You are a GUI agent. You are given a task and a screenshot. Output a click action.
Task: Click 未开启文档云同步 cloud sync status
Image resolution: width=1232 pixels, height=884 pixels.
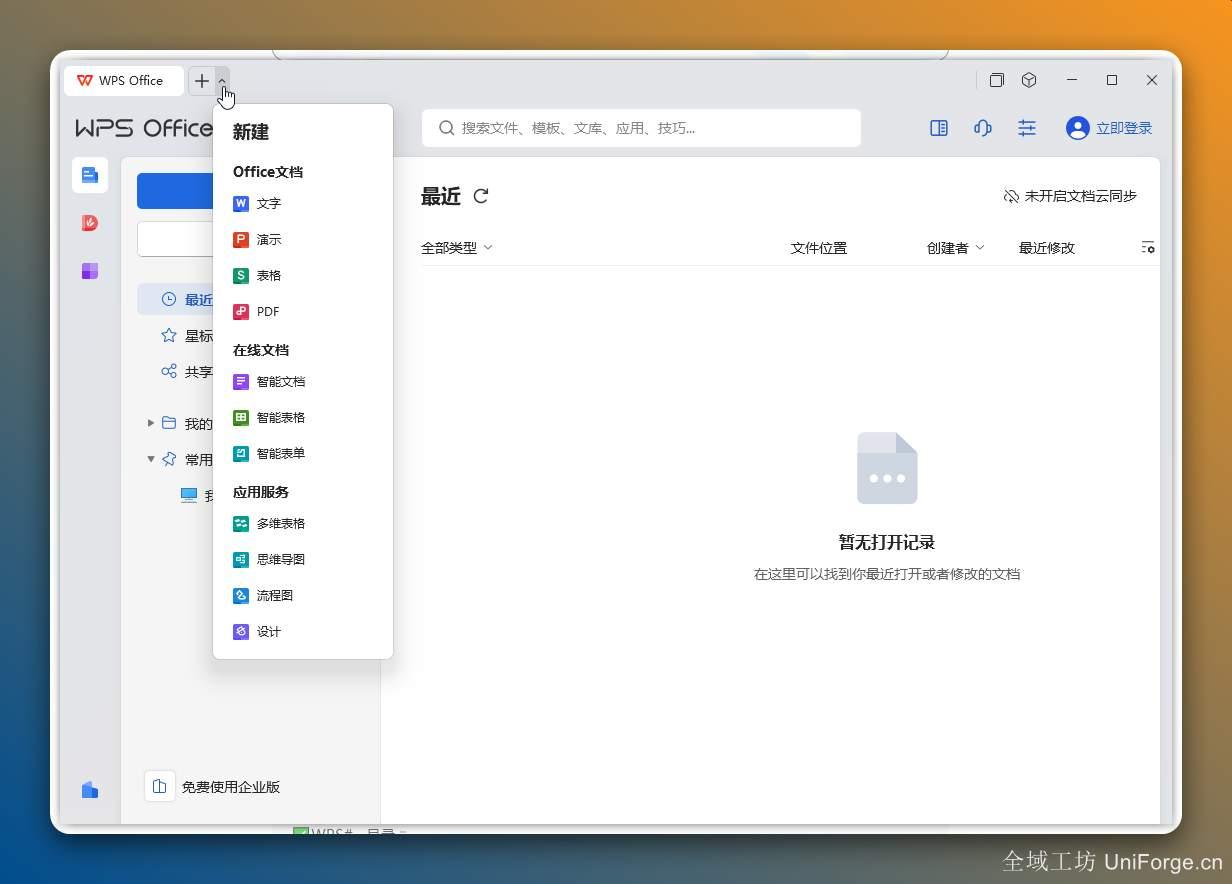pos(1070,196)
